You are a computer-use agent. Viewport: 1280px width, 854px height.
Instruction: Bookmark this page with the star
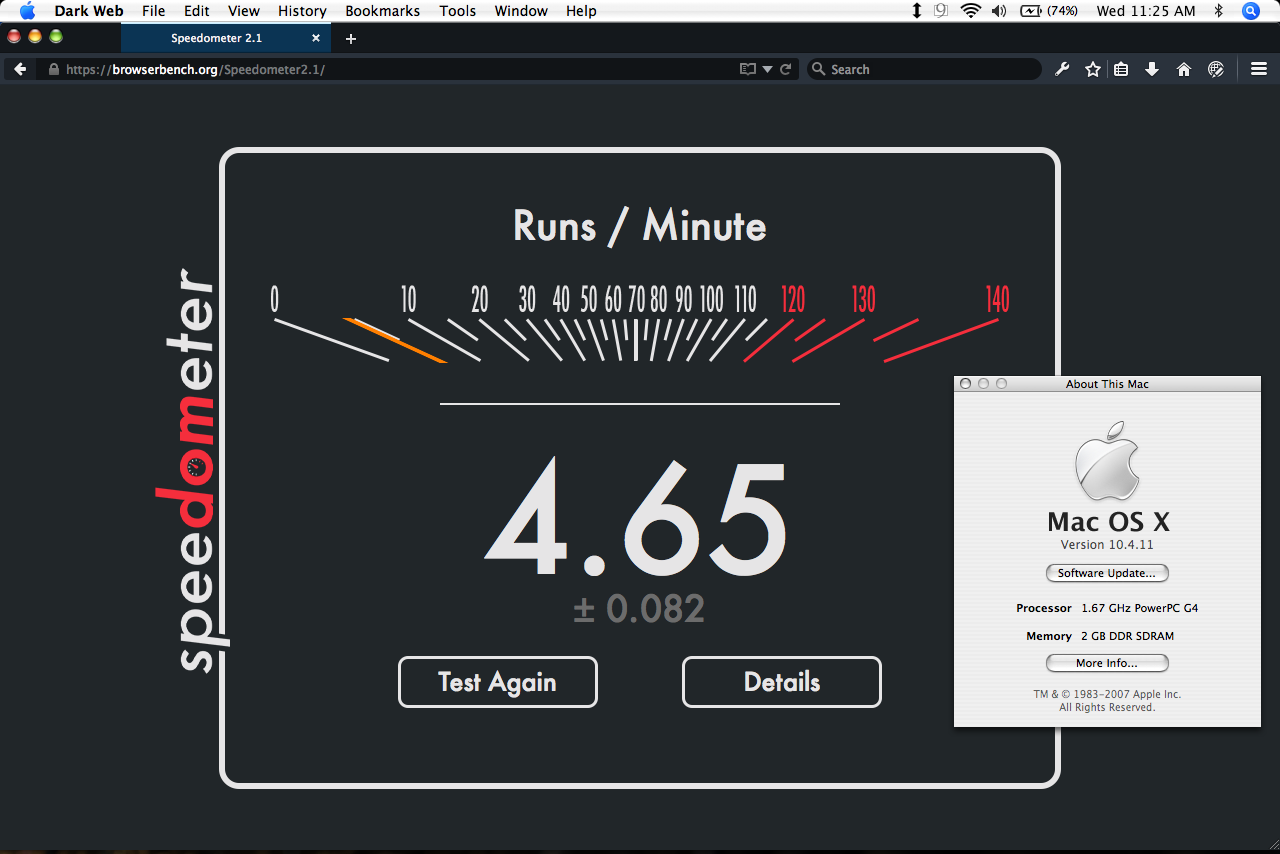click(x=1093, y=69)
